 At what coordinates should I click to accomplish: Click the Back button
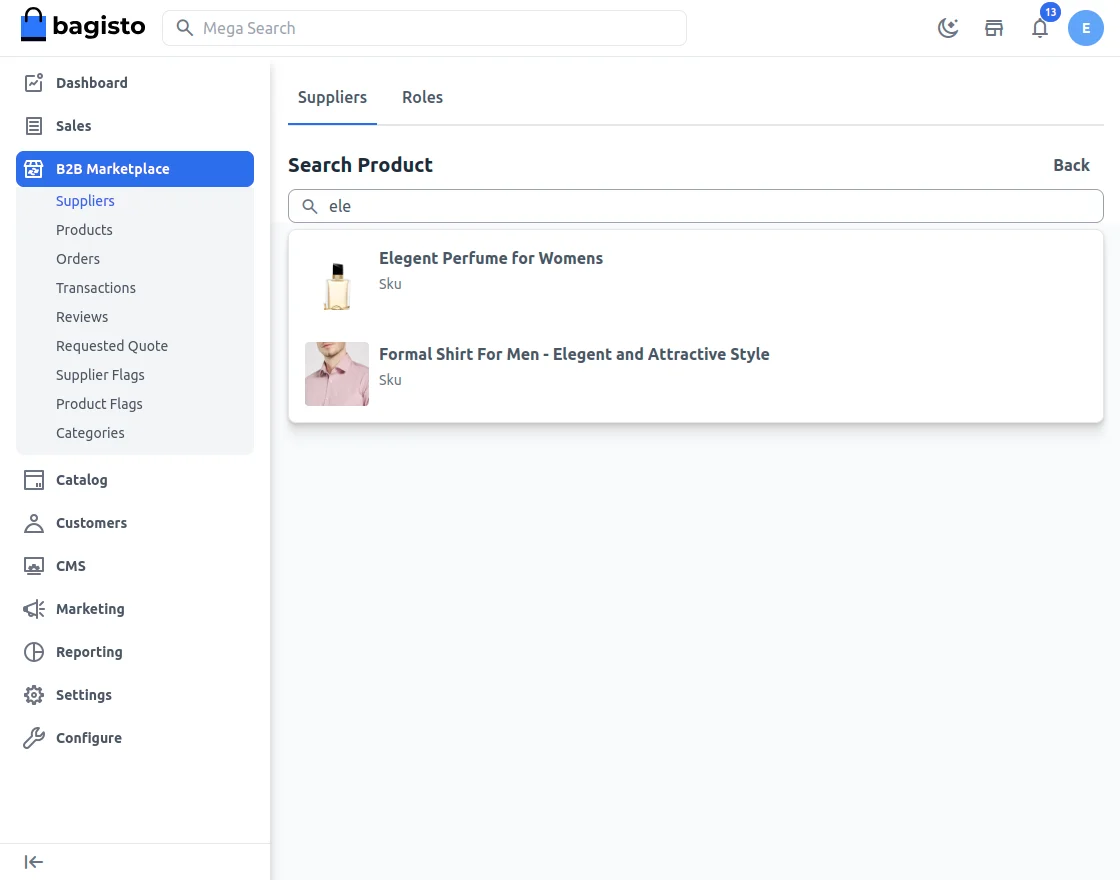coord(1071,165)
